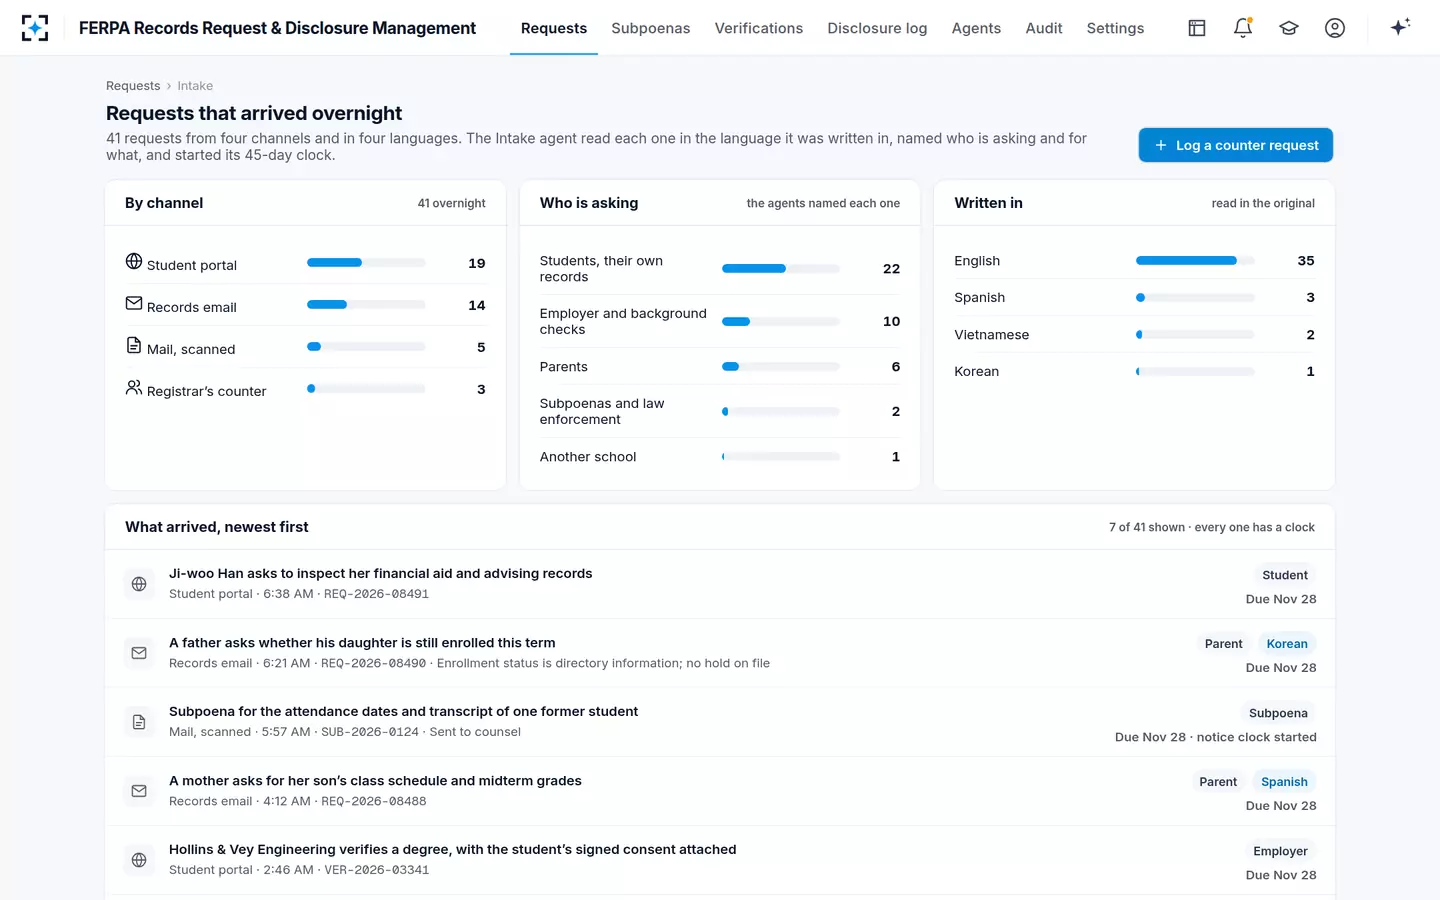Screen dimensions: 1440x900
Task: Click the English language progress bar
Action: pos(1195,260)
